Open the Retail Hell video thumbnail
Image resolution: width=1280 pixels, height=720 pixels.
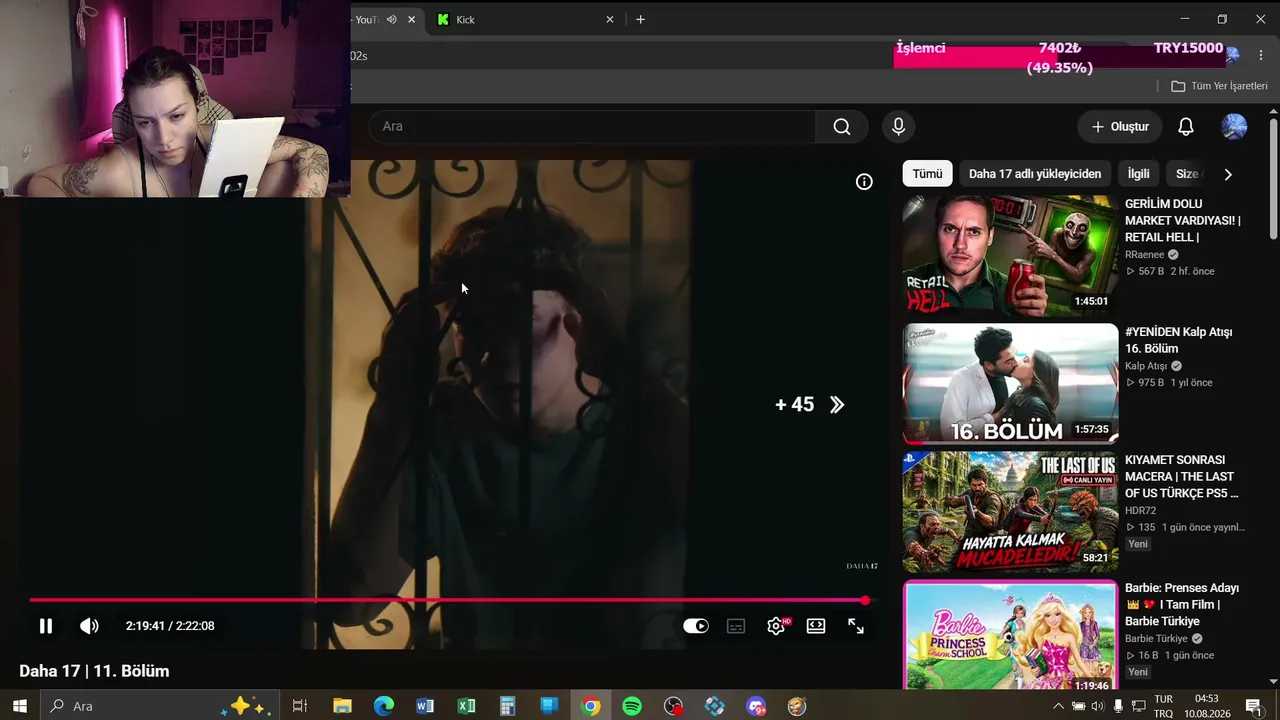click(x=1010, y=255)
